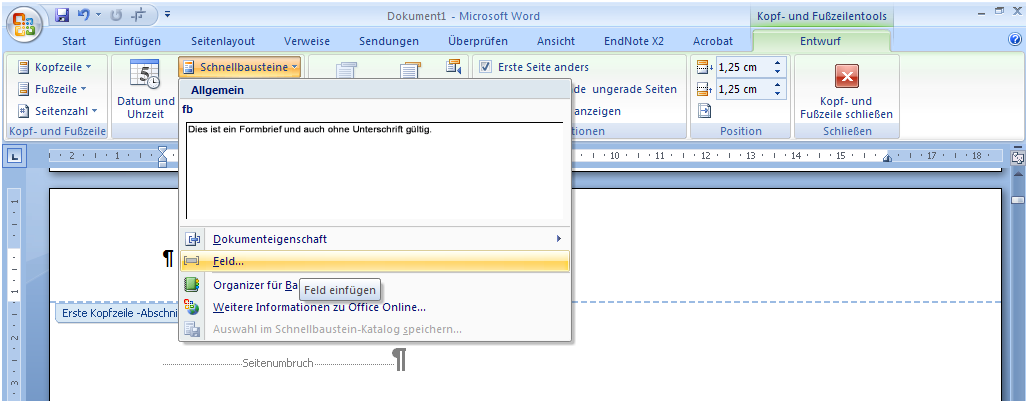This screenshot has height=401, width=1028.
Task: Open Word help question mark
Action: tap(1015, 40)
